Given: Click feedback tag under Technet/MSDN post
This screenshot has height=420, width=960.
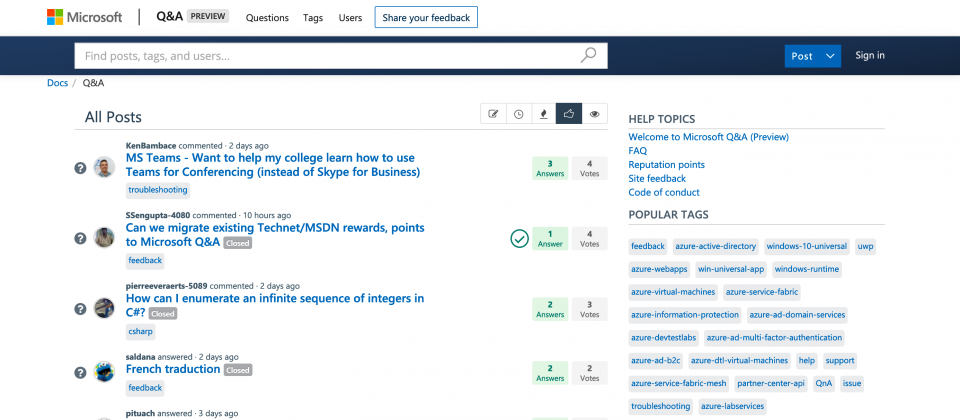Looking at the screenshot, I should (145, 260).
